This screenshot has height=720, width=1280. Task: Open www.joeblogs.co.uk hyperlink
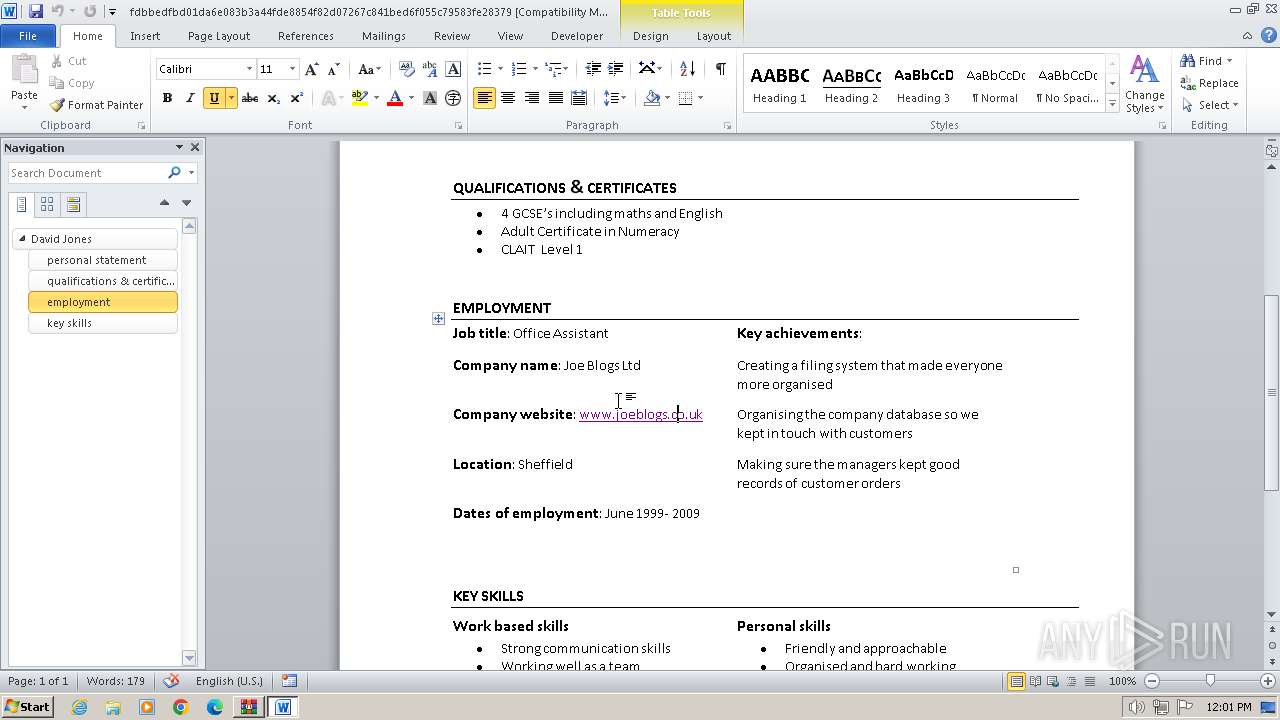click(x=641, y=414)
